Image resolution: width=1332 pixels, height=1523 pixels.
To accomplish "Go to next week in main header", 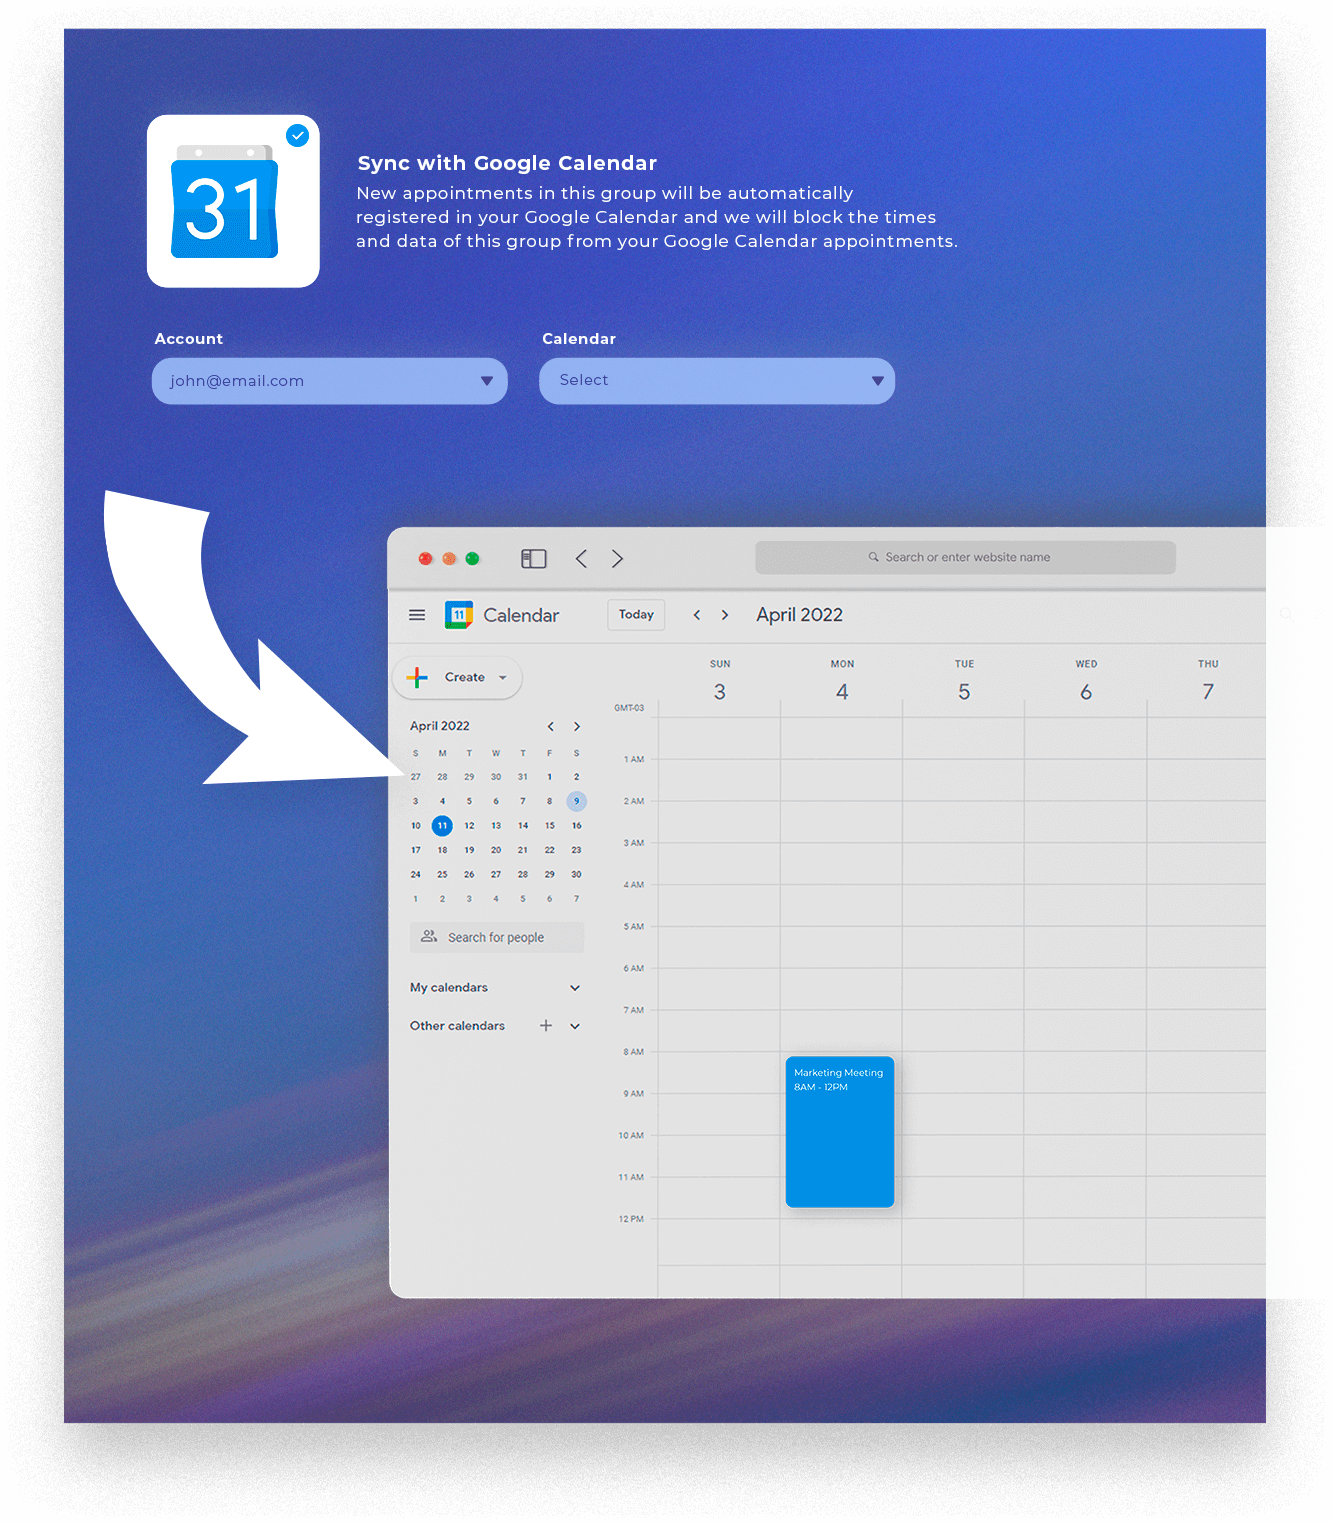I will [725, 615].
